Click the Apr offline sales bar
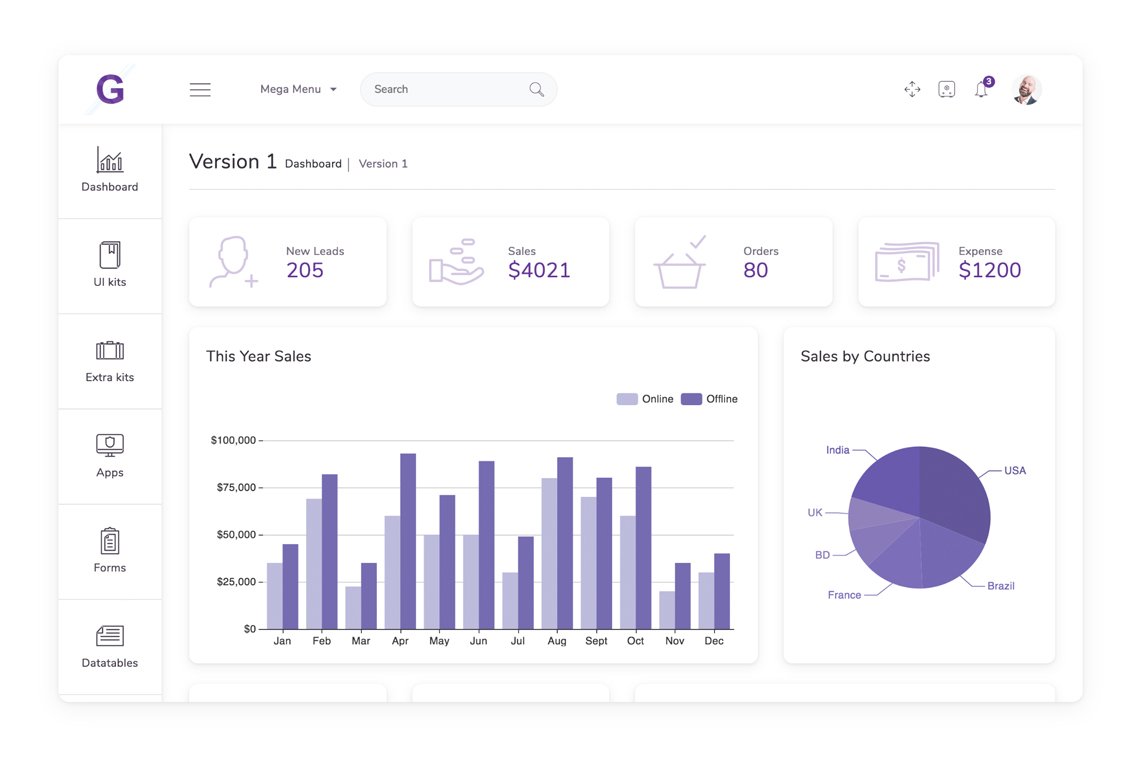This screenshot has height=758, width=1144. (x=408, y=541)
